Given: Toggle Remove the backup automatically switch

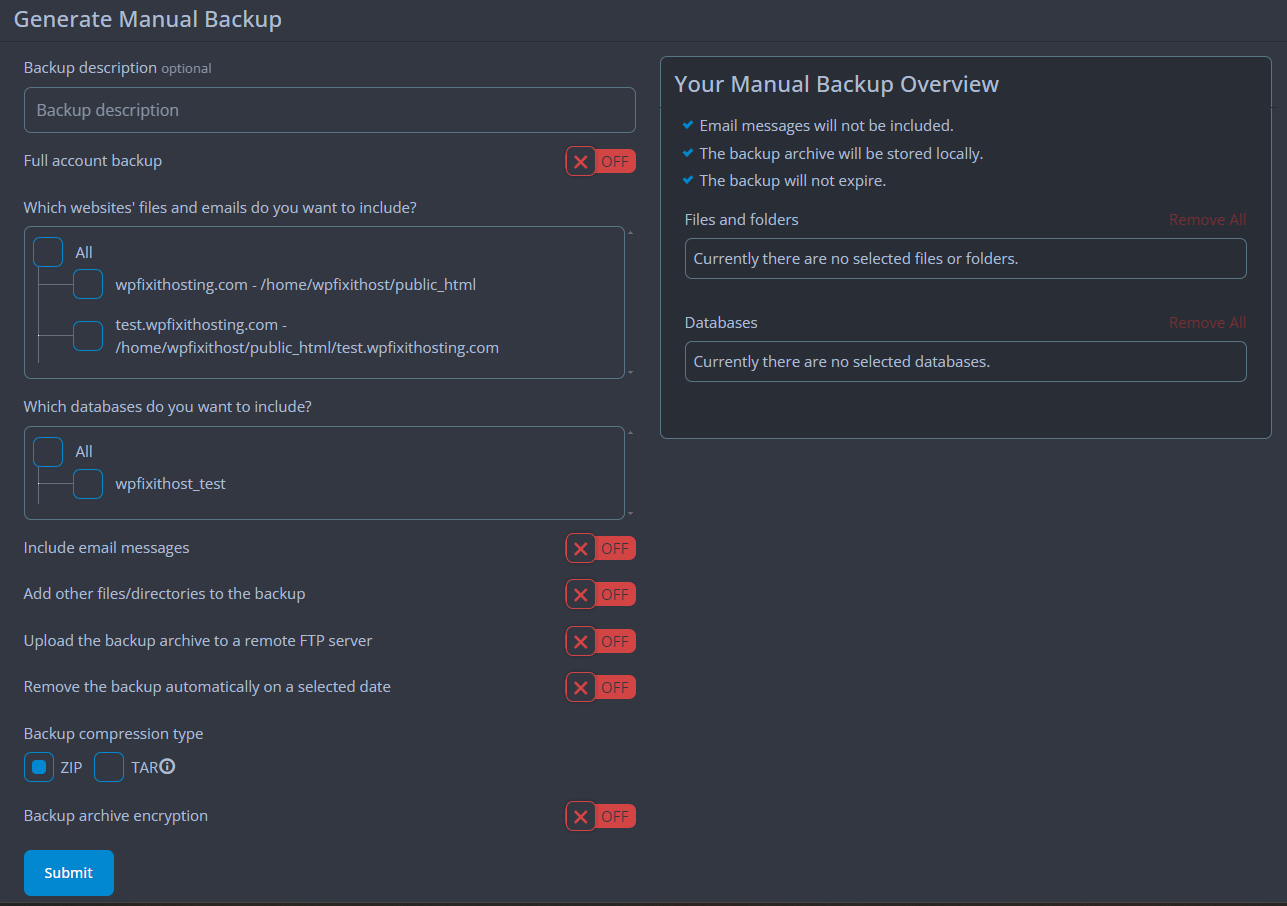Looking at the screenshot, I should tap(600, 687).
